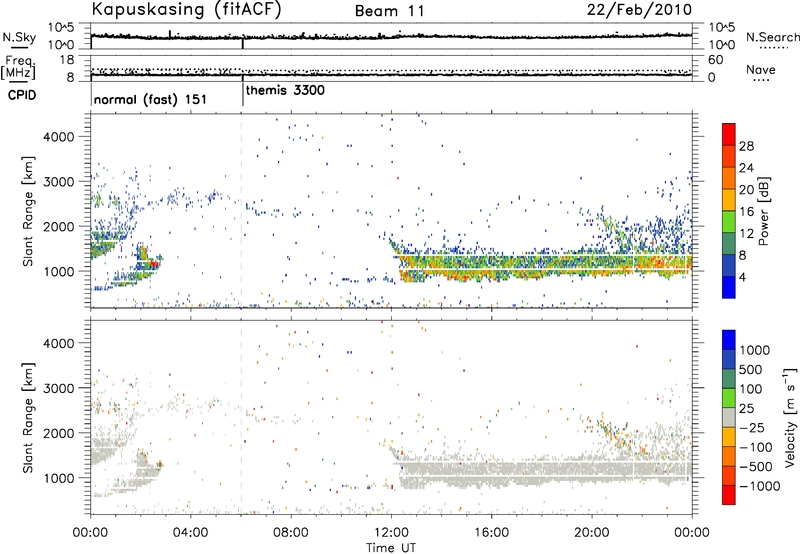800x554 pixels.
Task: Click the blue bottom power swatch
Action: (729, 287)
